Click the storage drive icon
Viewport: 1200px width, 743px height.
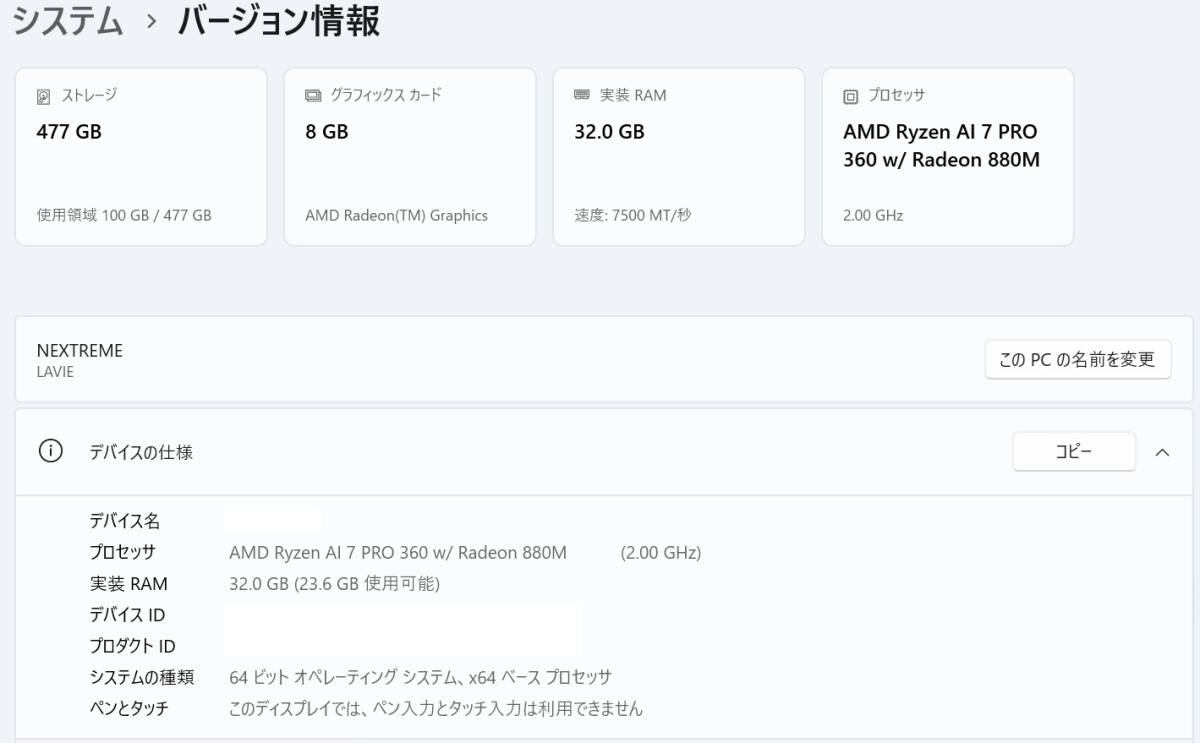pos(43,97)
